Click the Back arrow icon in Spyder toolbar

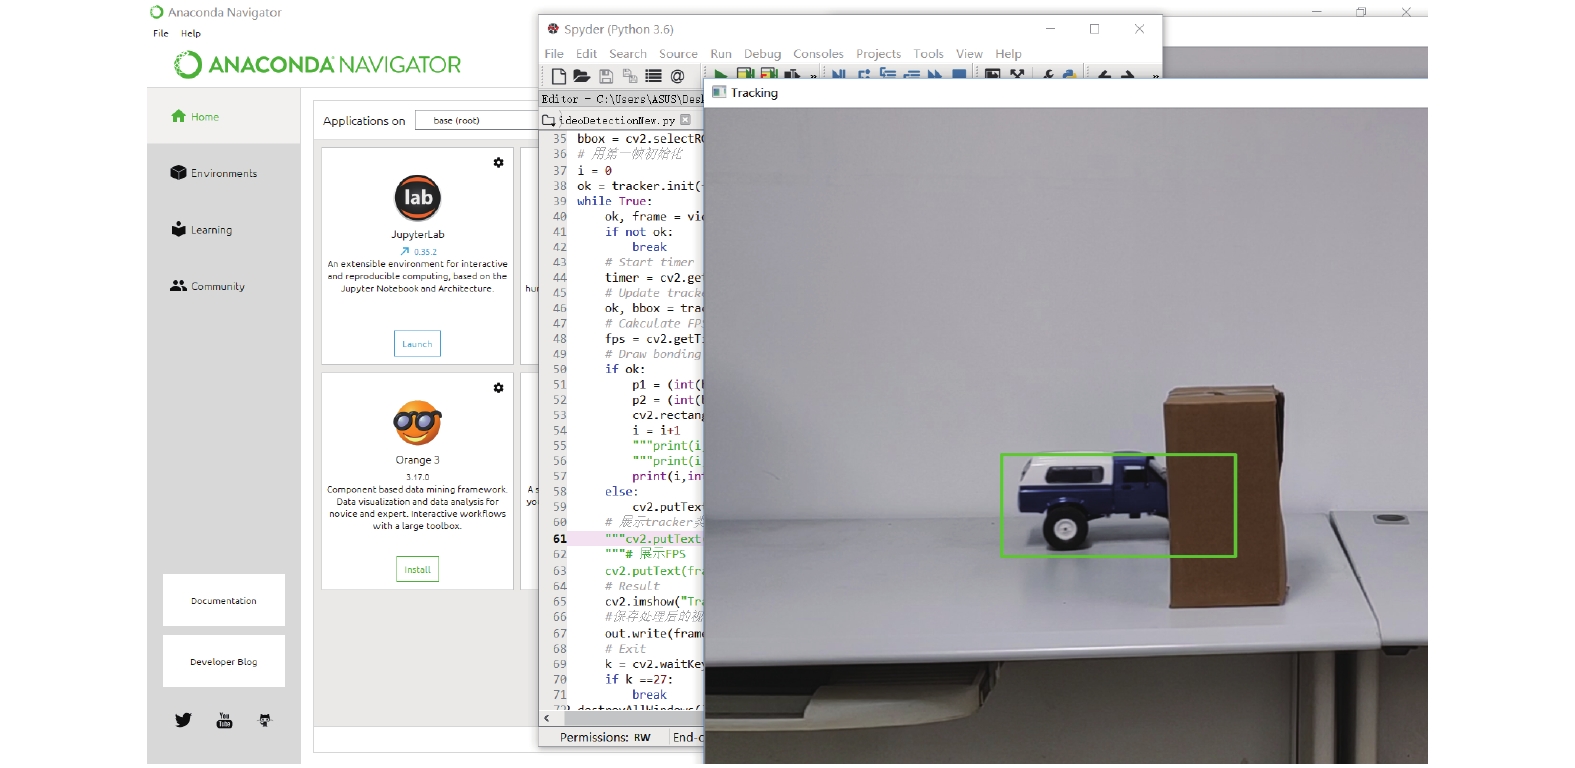(x=1104, y=76)
